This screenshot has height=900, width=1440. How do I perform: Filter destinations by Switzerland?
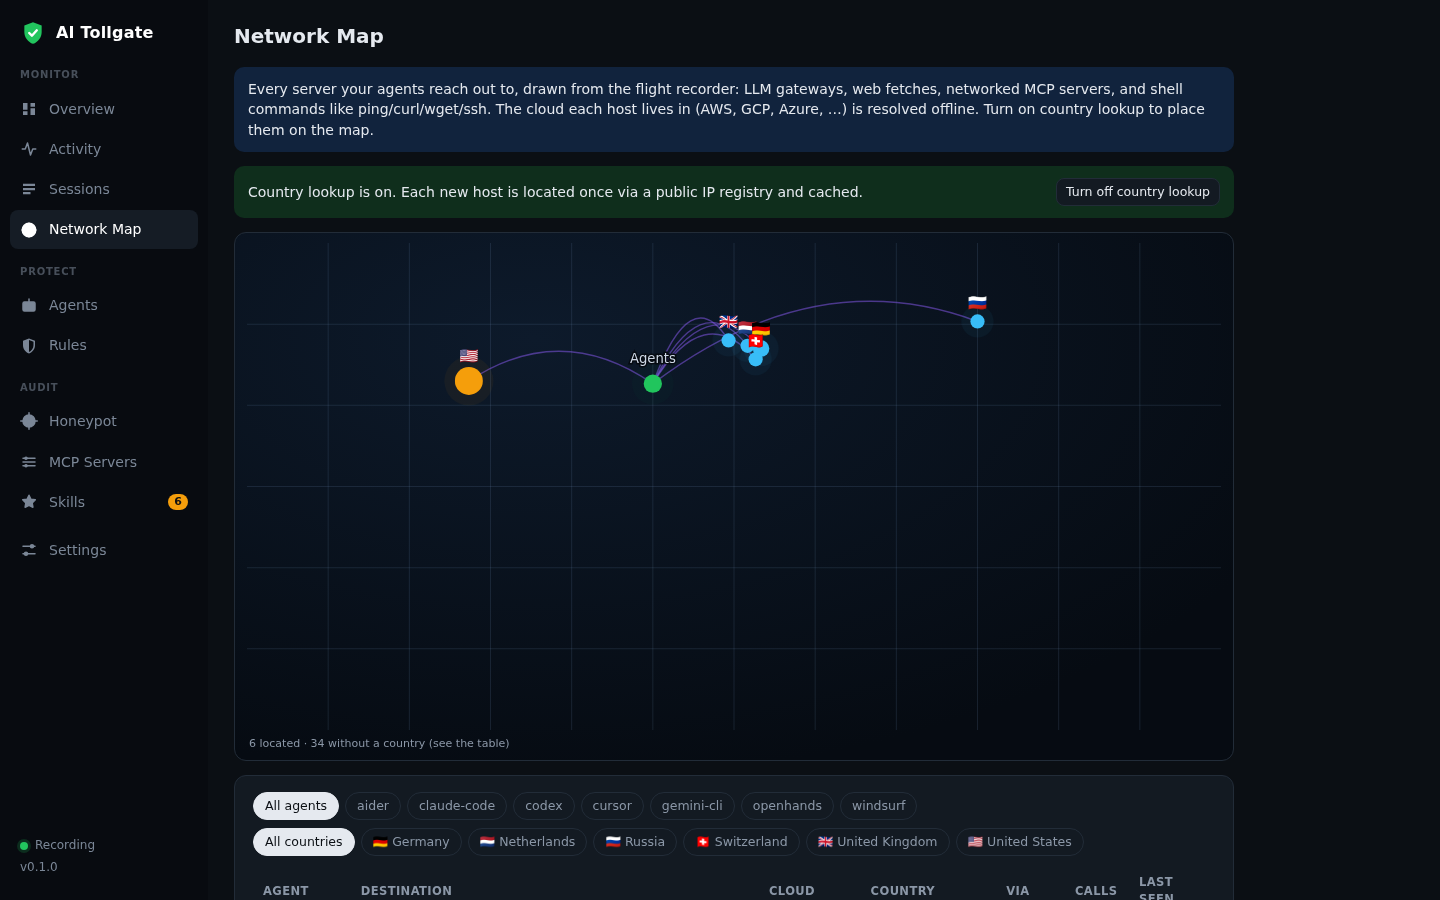tap(741, 842)
